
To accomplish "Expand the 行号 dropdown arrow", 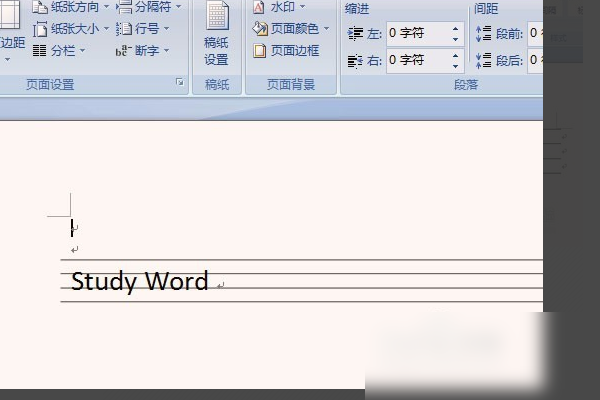I will [x=166, y=29].
